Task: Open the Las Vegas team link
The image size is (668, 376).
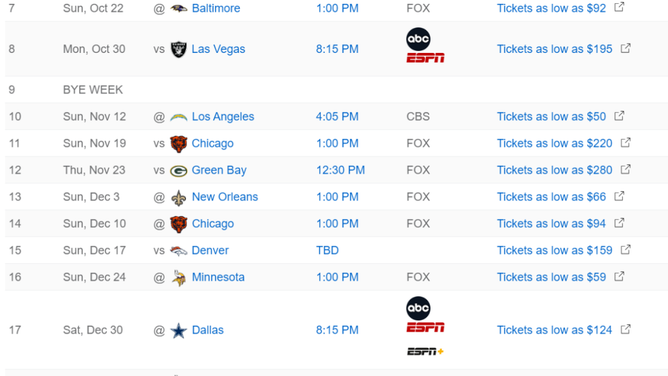Action: tap(218, 49)
